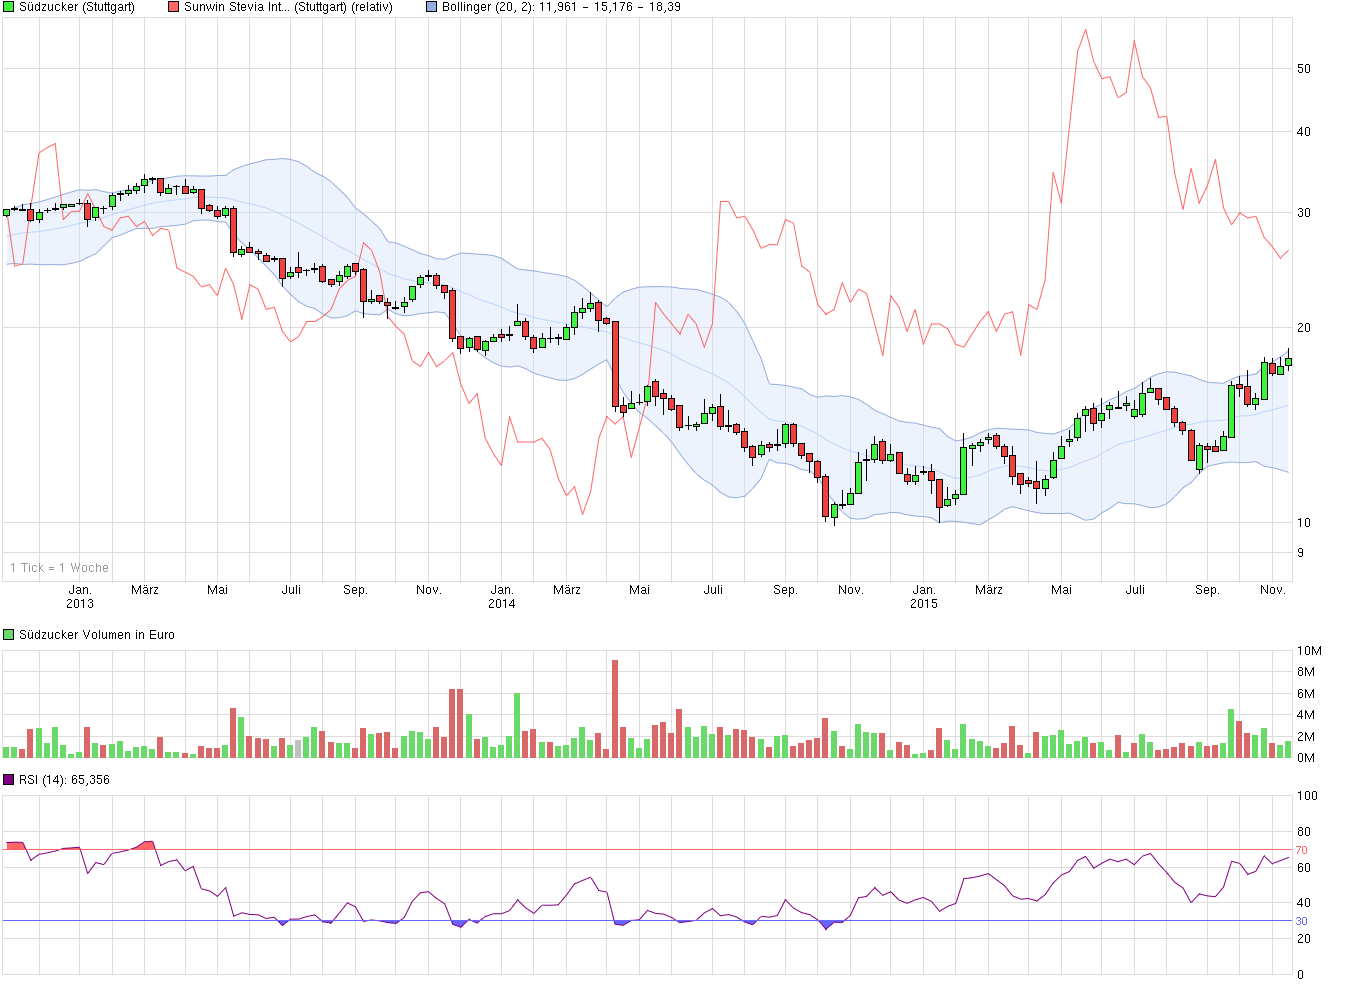
Task: Click the price axis "9" label
Action: tap(1300, 553)
